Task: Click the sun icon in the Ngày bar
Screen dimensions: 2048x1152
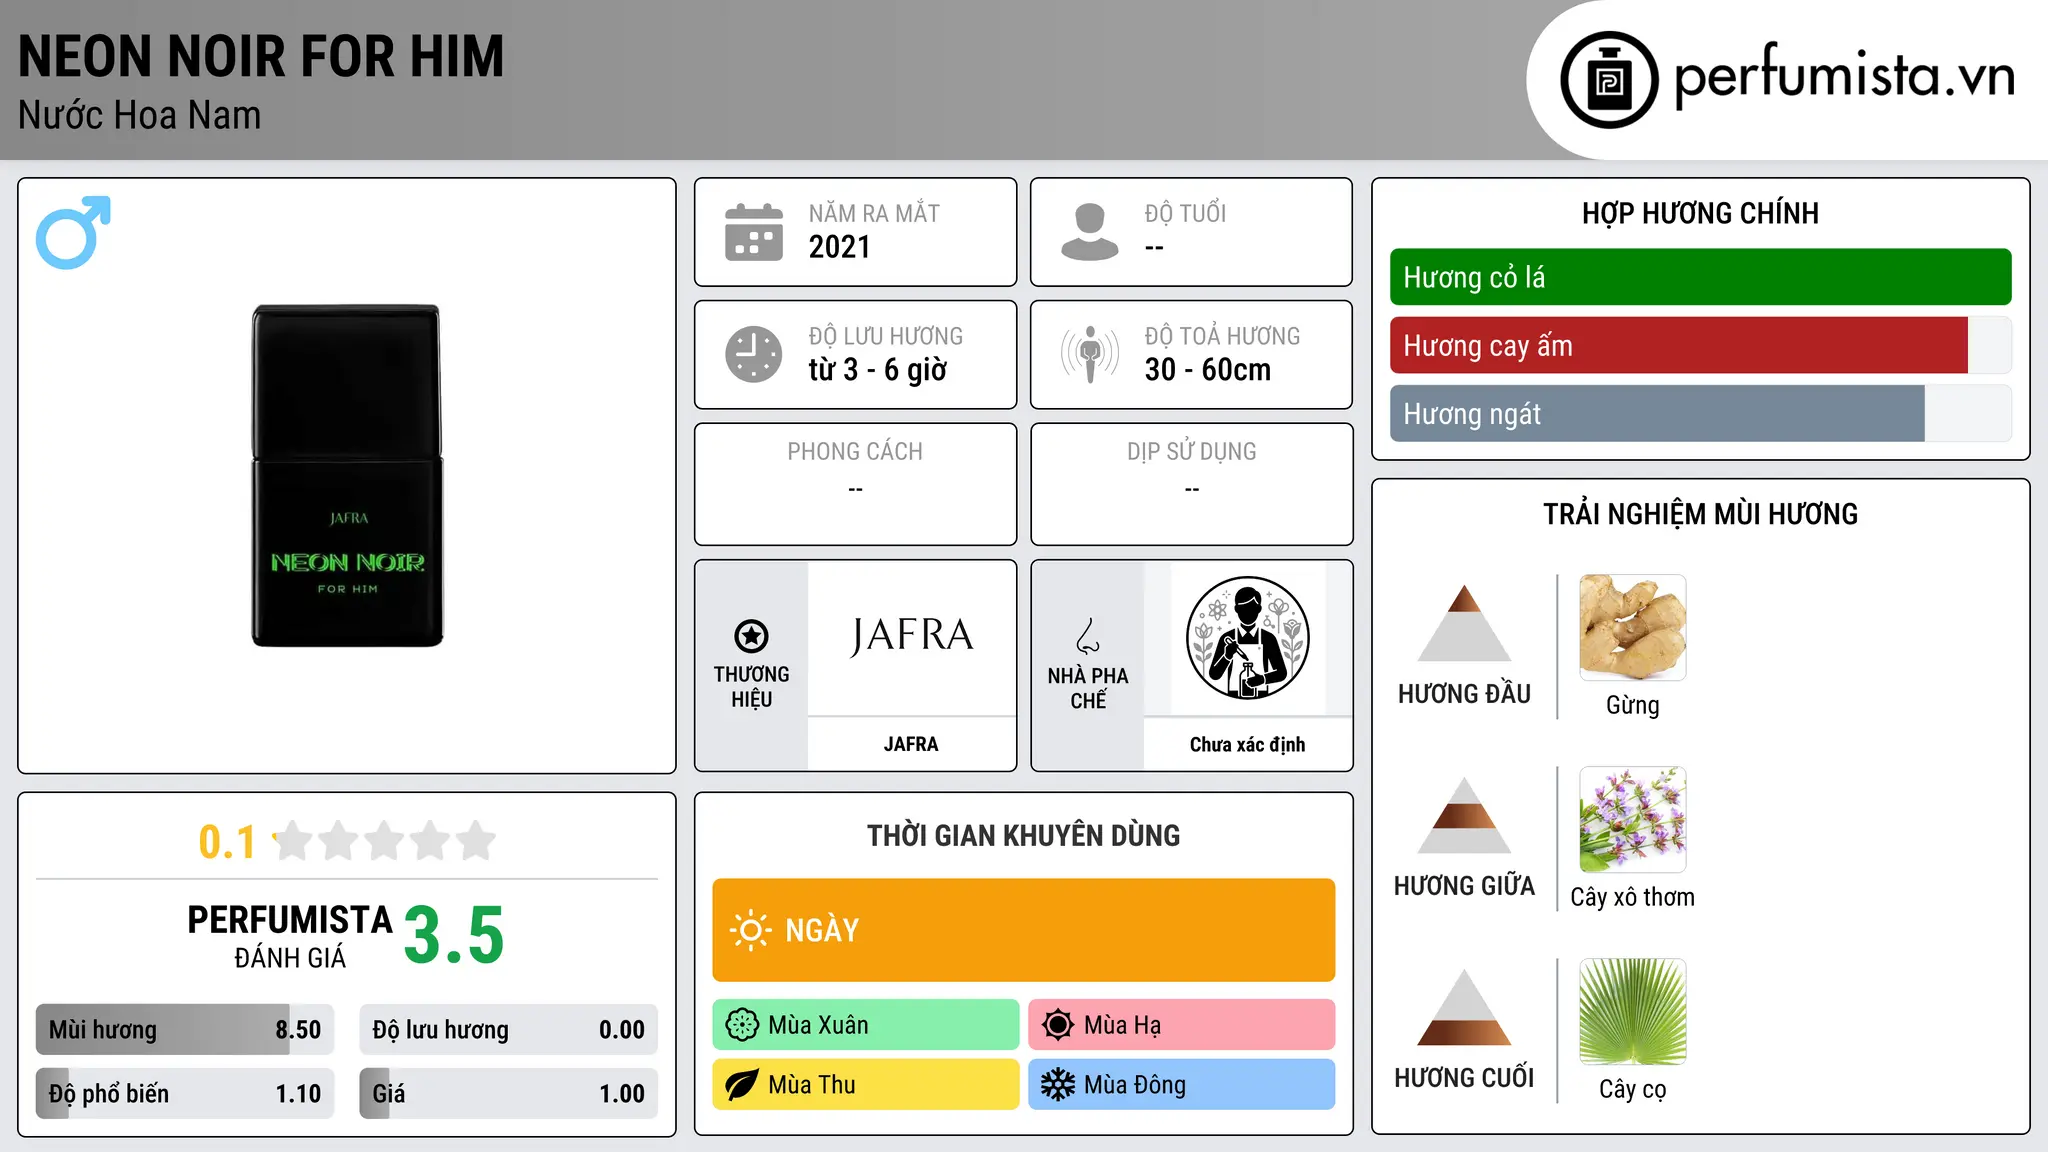Action: [x=750, y=930]
